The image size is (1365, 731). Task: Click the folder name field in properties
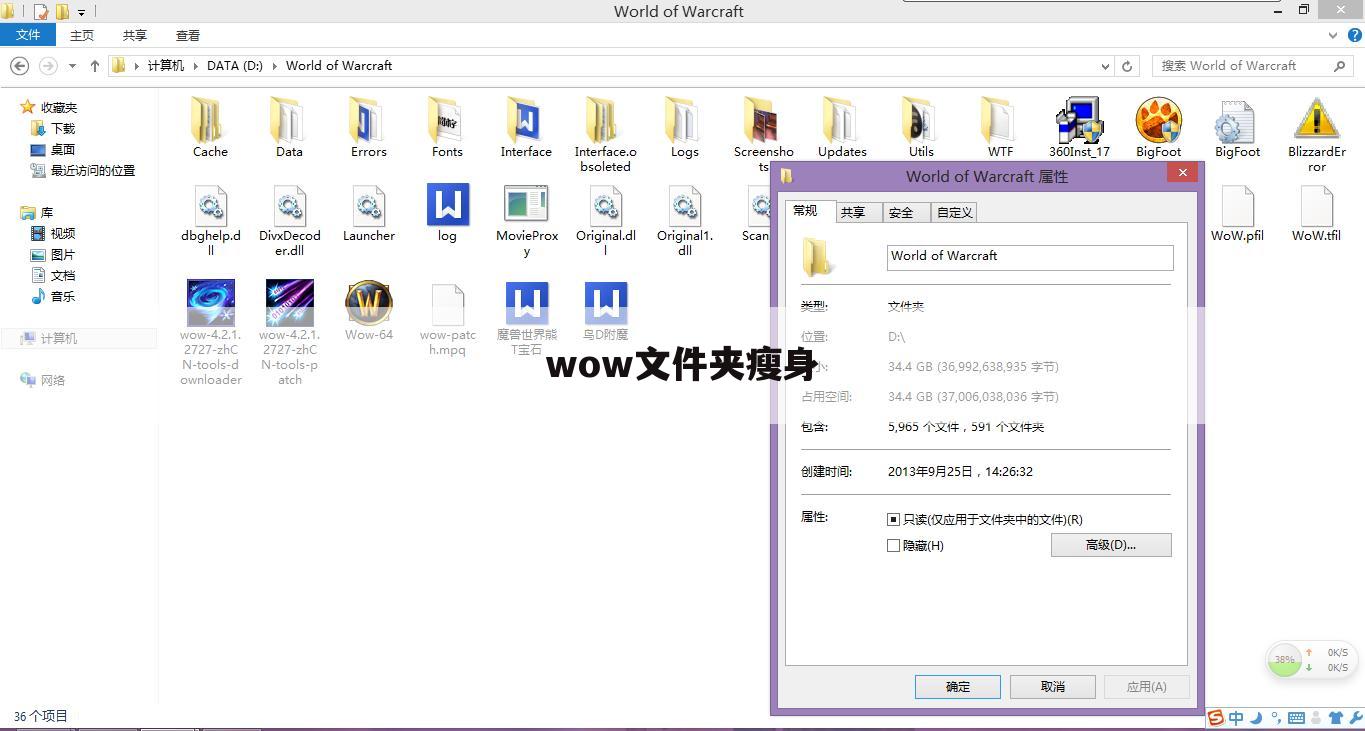coord(1030,257)
